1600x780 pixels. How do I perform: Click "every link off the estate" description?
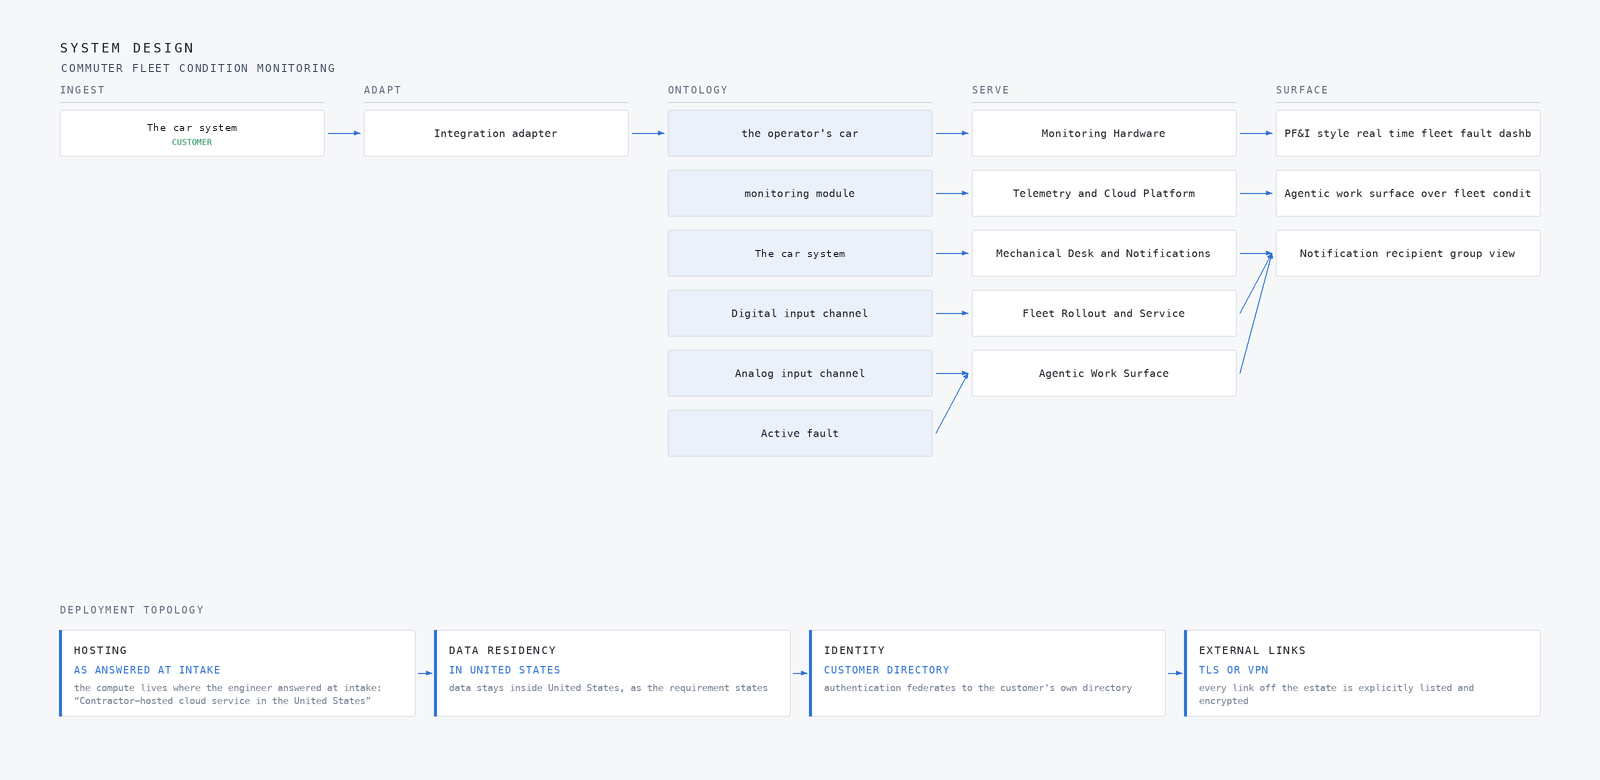1336,694
